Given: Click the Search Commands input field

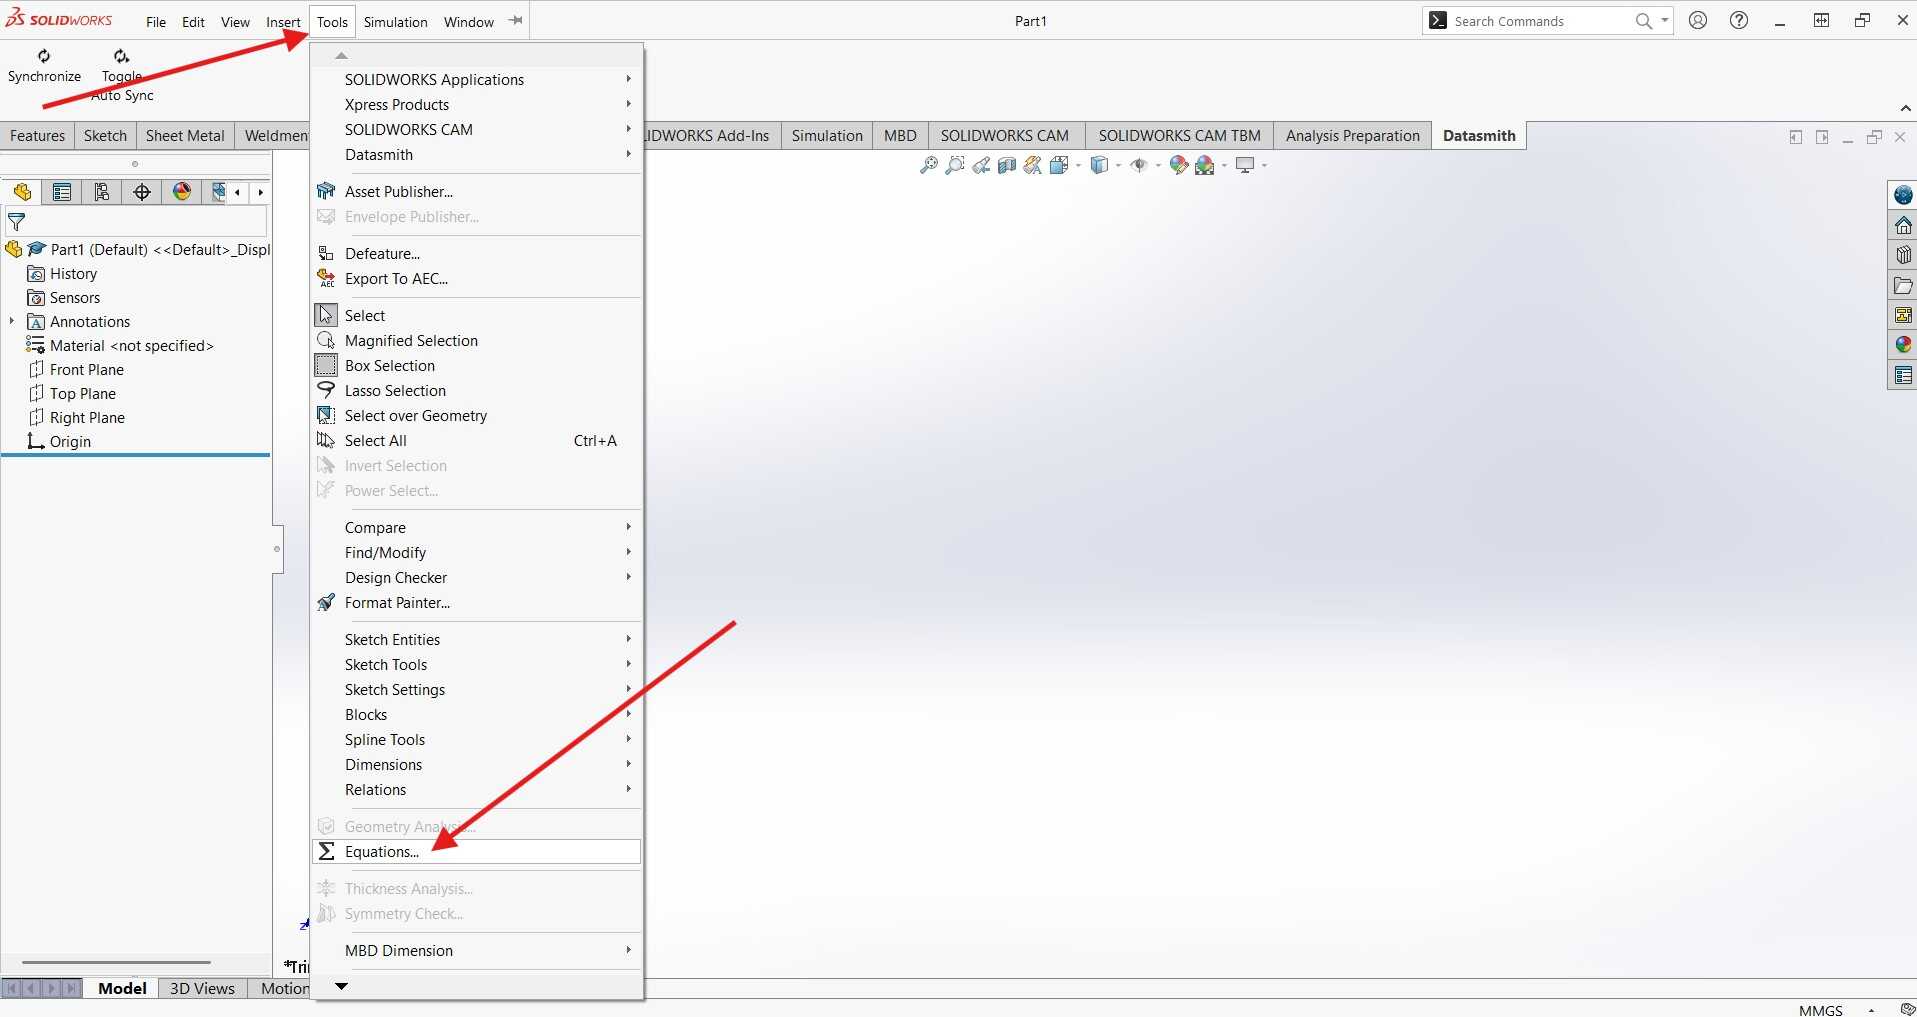Looking at the screenshot, I should point(1540,21).
